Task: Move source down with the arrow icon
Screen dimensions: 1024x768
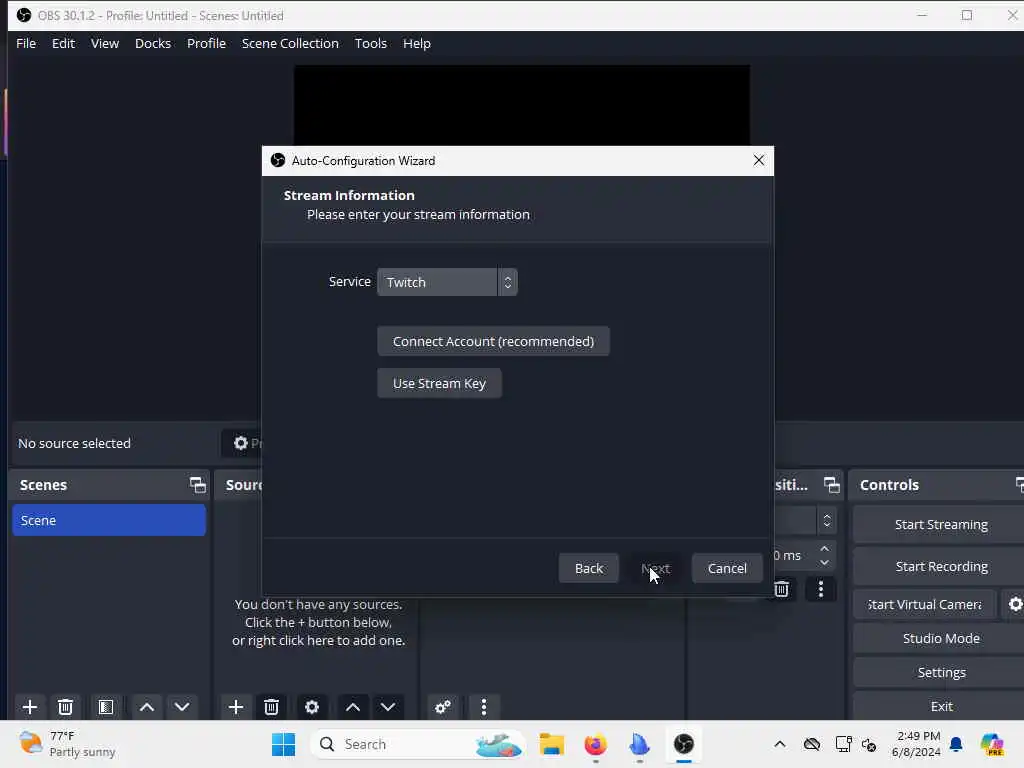Action: (388, 707)
